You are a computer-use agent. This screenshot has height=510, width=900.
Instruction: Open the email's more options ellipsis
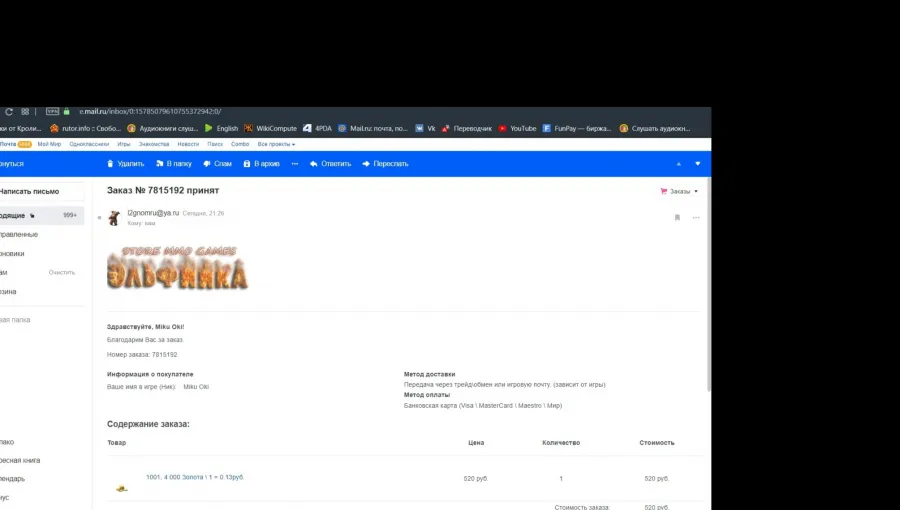pyautogui.click(x=696, y=218)
